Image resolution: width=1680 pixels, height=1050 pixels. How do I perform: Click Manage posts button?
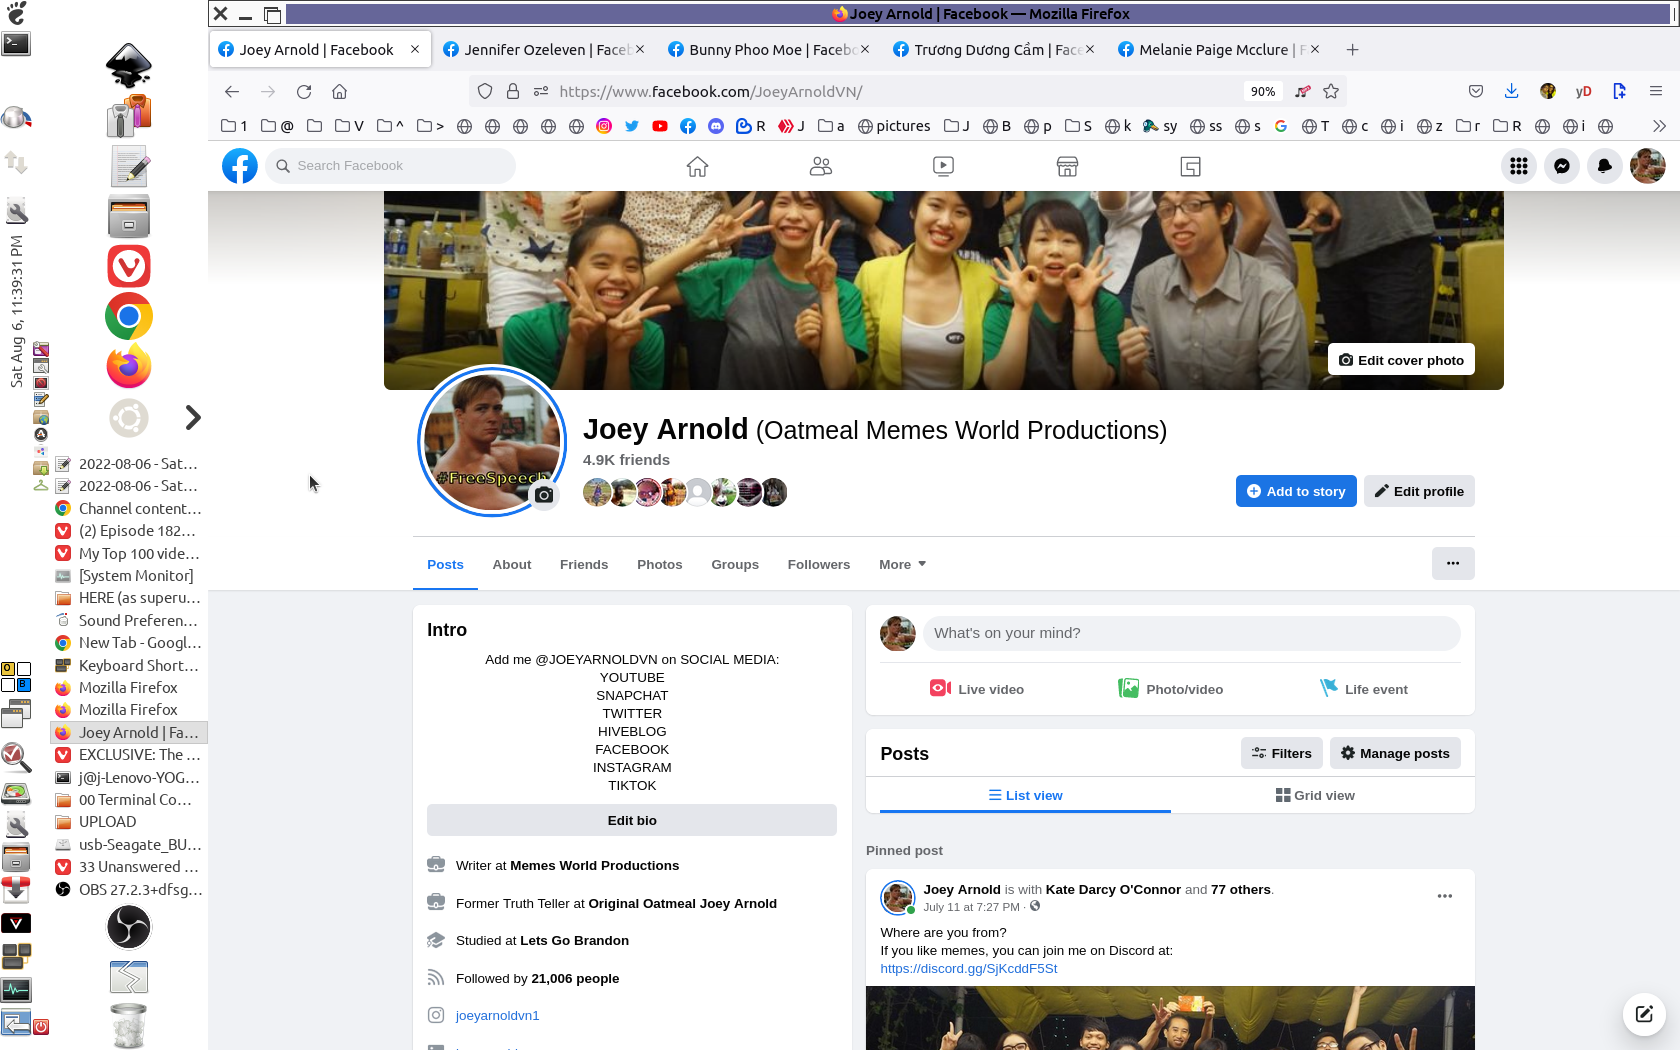(x=1395, y=753)
